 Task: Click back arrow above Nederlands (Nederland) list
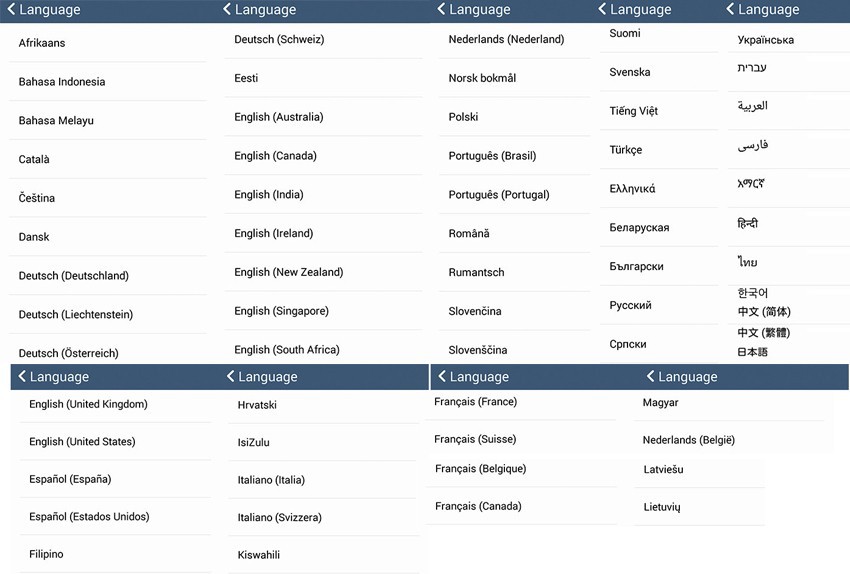tap(441, 10)
